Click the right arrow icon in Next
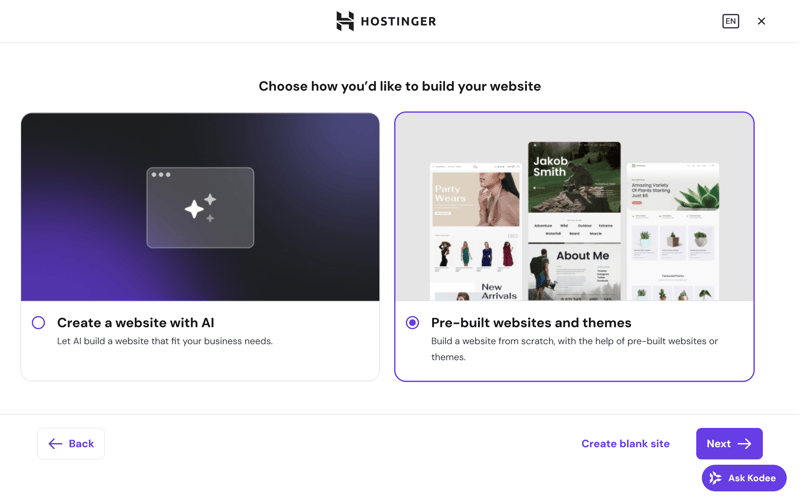The image size is (800, 499). tap(745, 444)
